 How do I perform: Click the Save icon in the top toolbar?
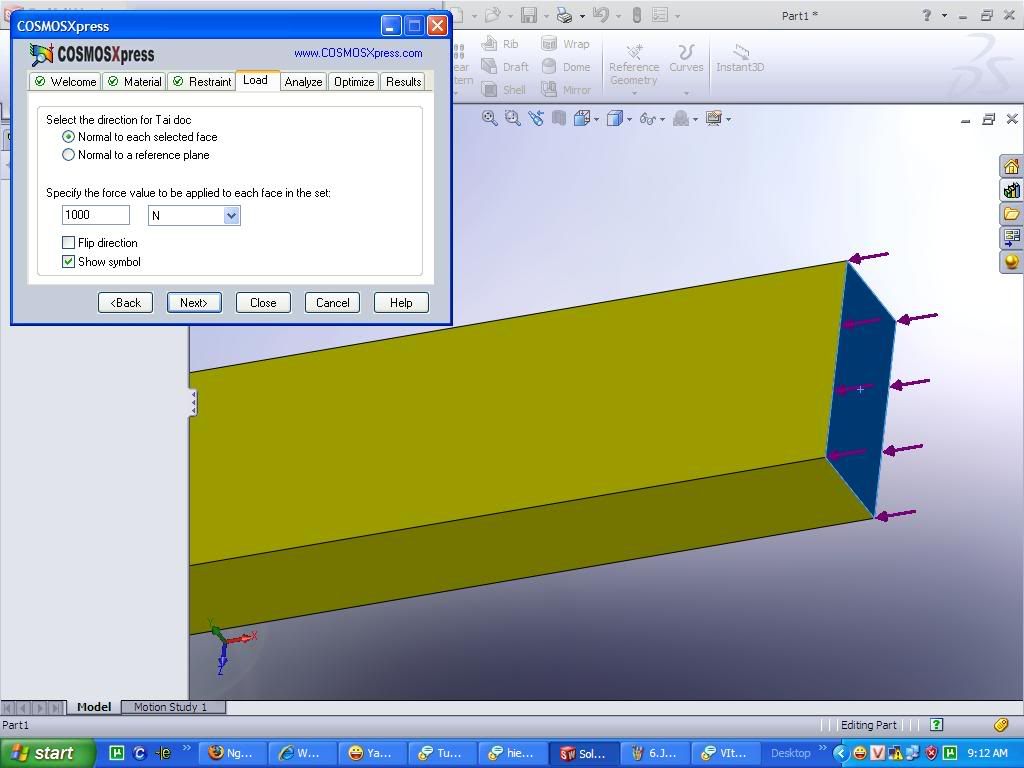pyautogui.click(x=528, y=15)
